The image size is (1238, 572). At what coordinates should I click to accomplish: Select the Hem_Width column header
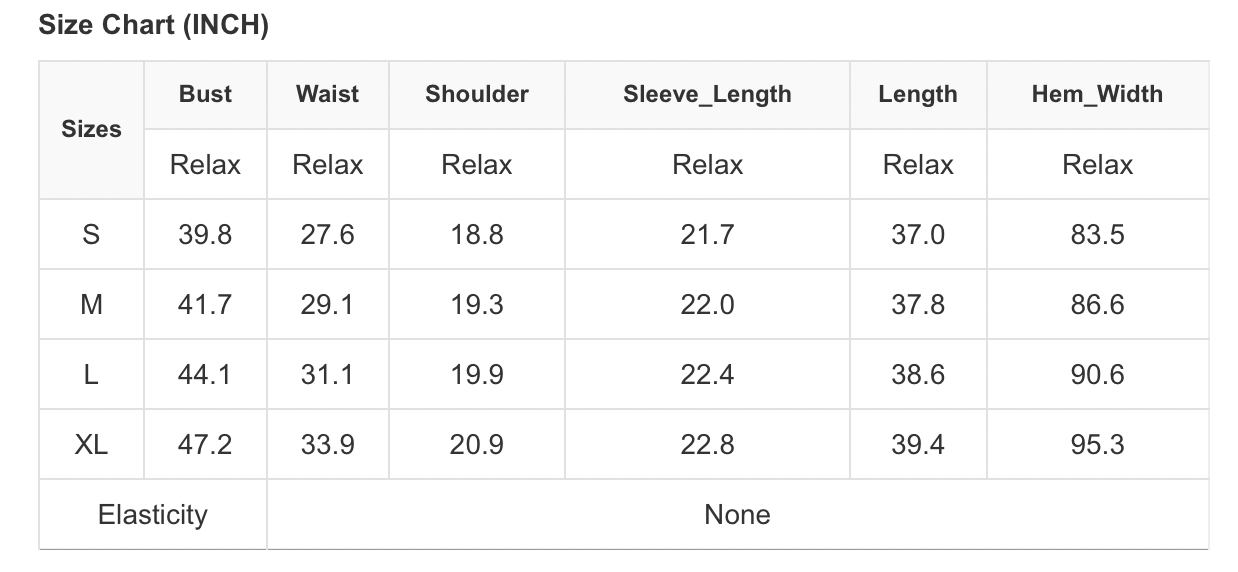click(1097, 94)
